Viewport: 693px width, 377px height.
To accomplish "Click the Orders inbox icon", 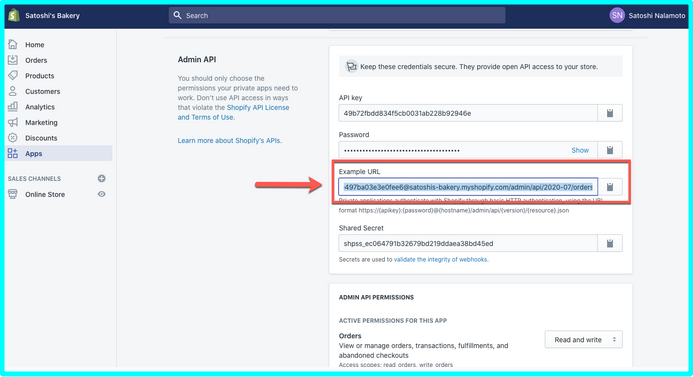I will point(13,60).
